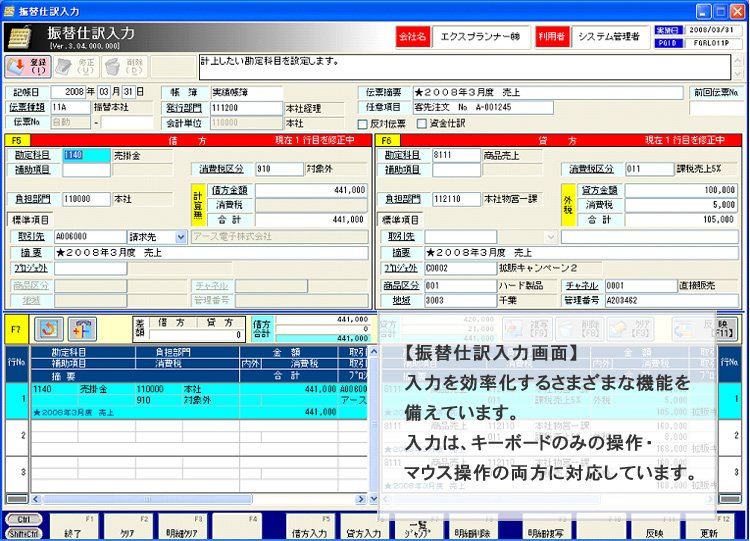Select row 2 header in the debit grid
This screenshot has width=750, height=541.
pyautogui.click(x=17, y=437)
